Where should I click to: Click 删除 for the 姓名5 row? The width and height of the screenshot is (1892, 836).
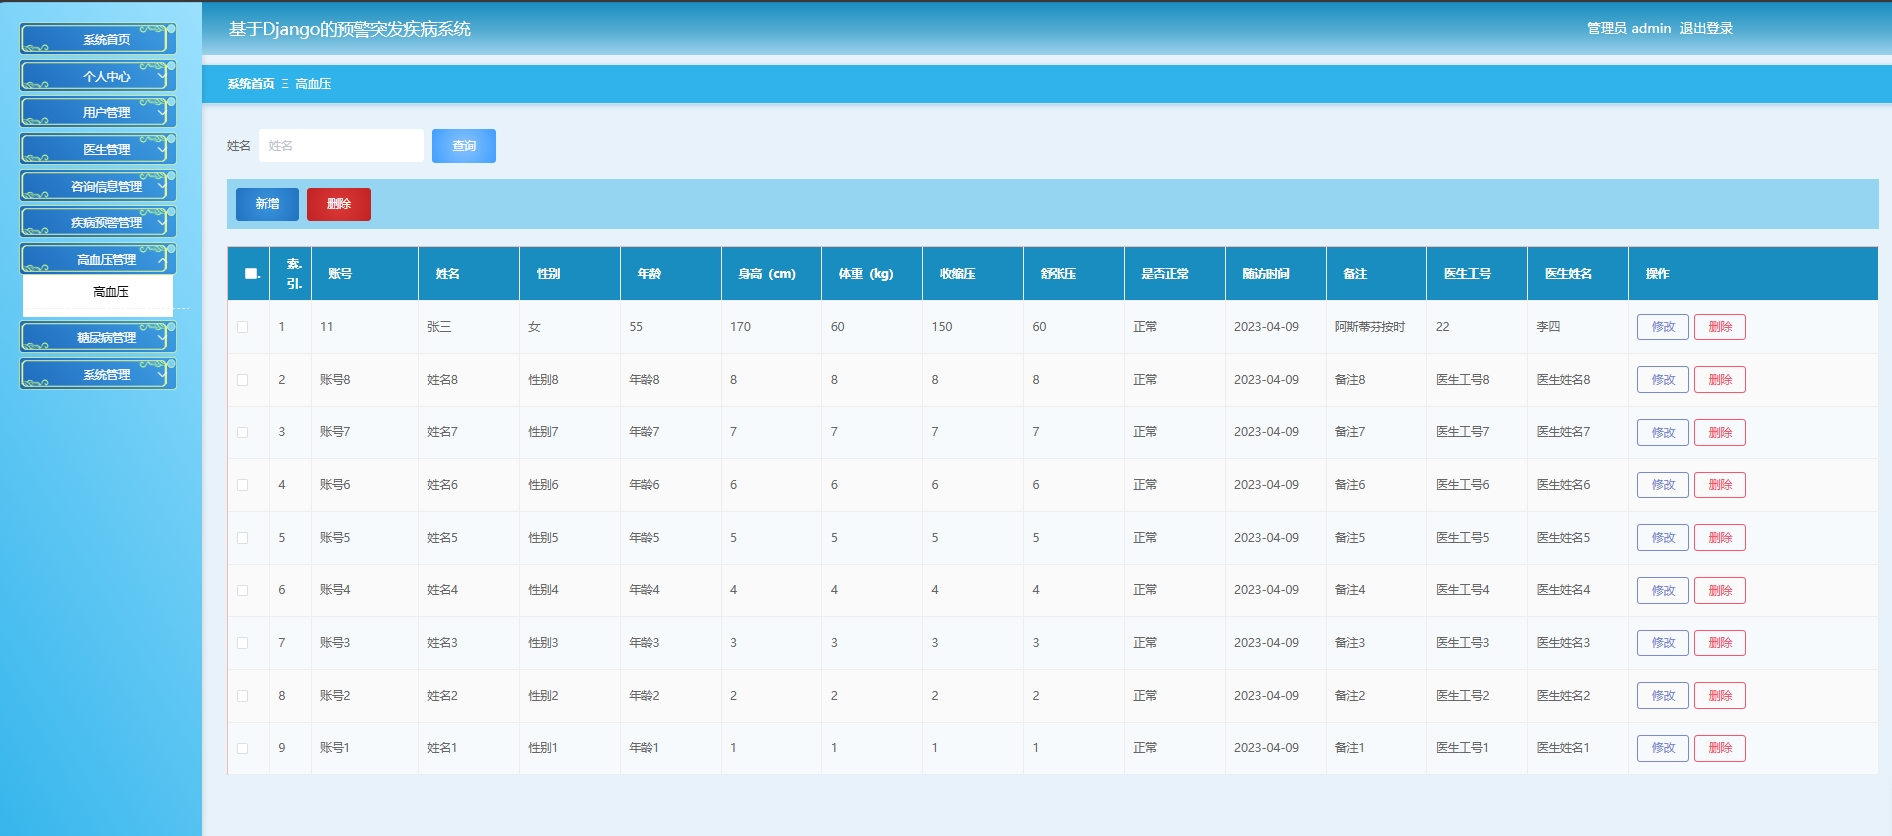pos(1720,538)
